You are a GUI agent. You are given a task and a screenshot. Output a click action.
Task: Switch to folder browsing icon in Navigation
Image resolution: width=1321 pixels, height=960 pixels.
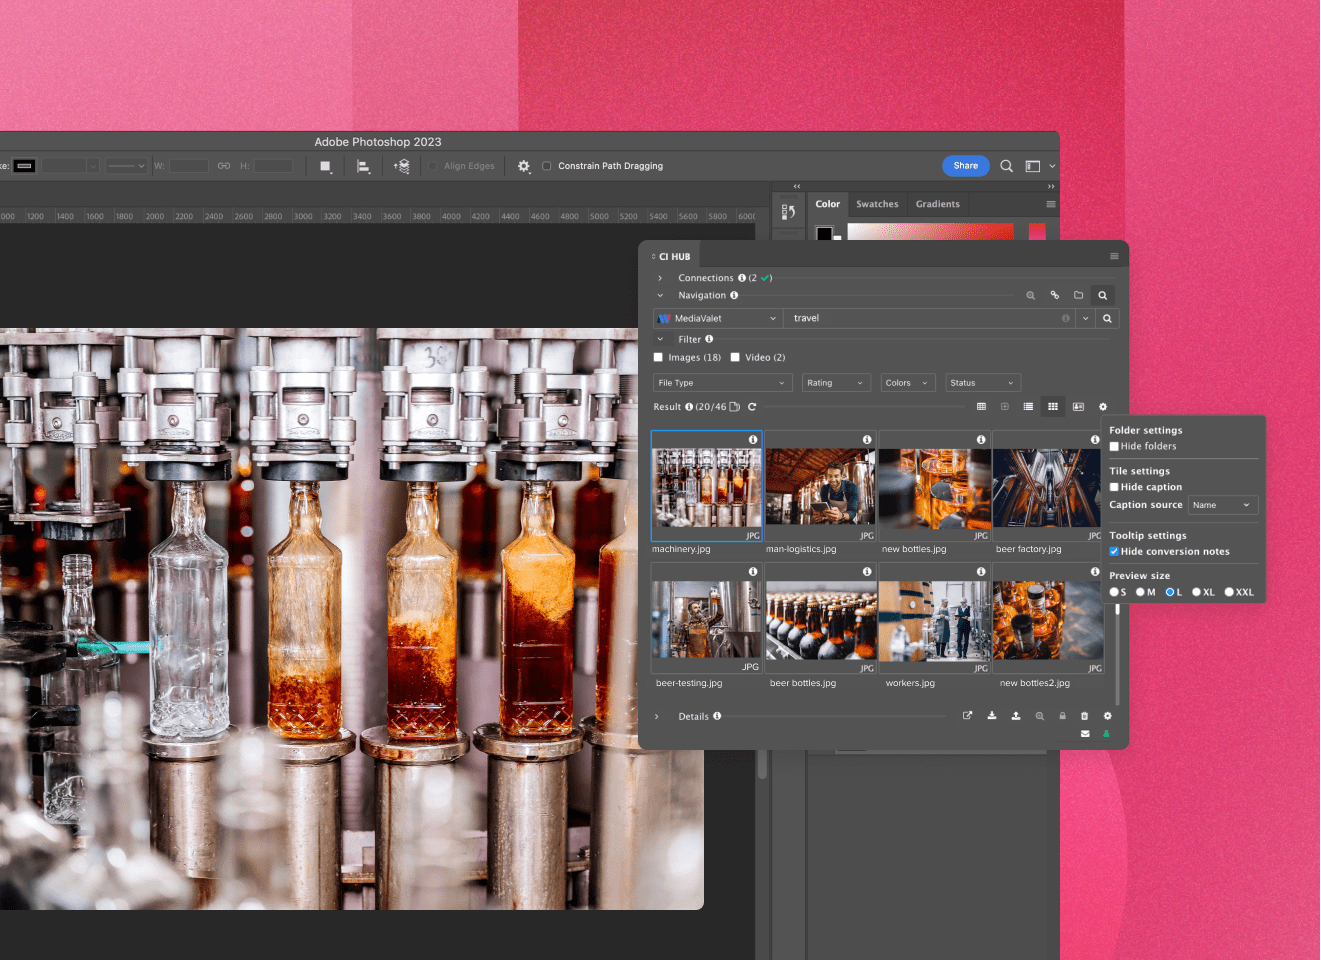[x=1079, y=295]
